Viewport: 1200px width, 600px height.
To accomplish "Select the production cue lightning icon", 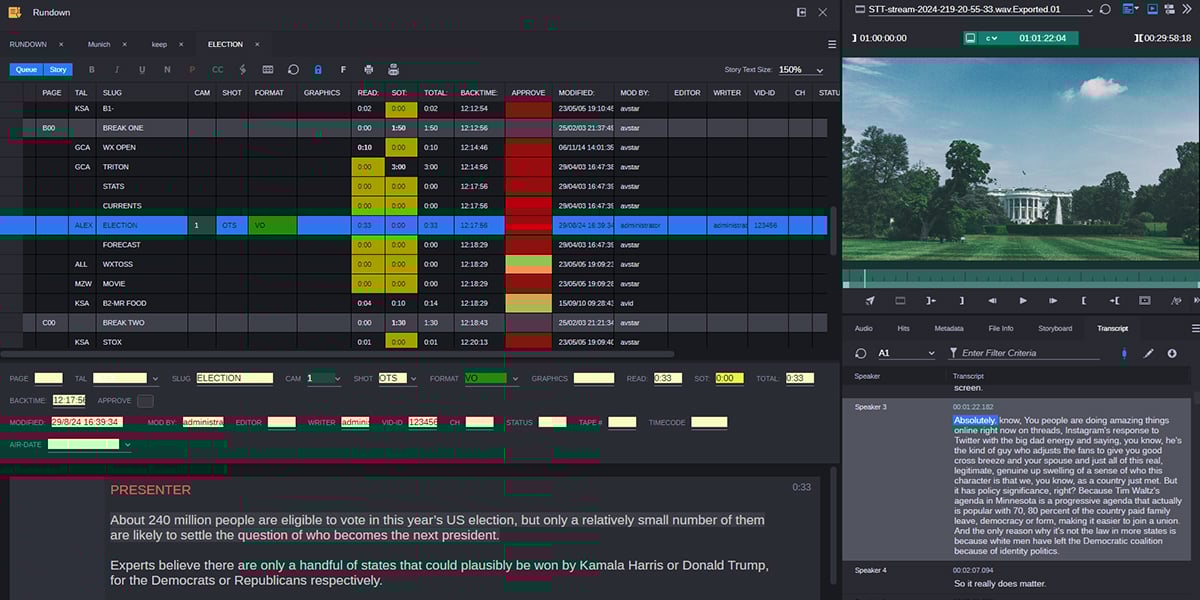I will coord(243,70).
